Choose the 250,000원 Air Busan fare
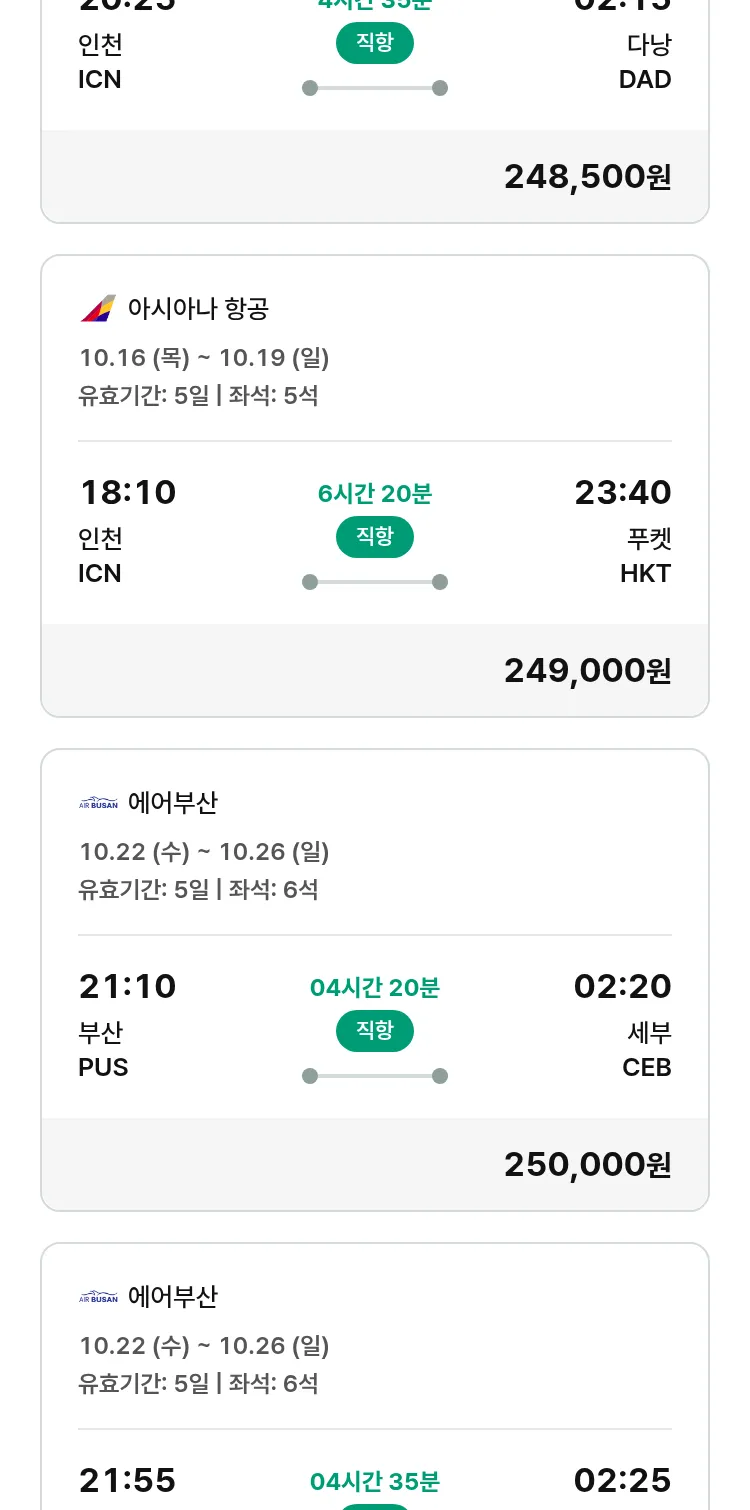Screen dimensions: 750x1510 [x=587, y=1165]
